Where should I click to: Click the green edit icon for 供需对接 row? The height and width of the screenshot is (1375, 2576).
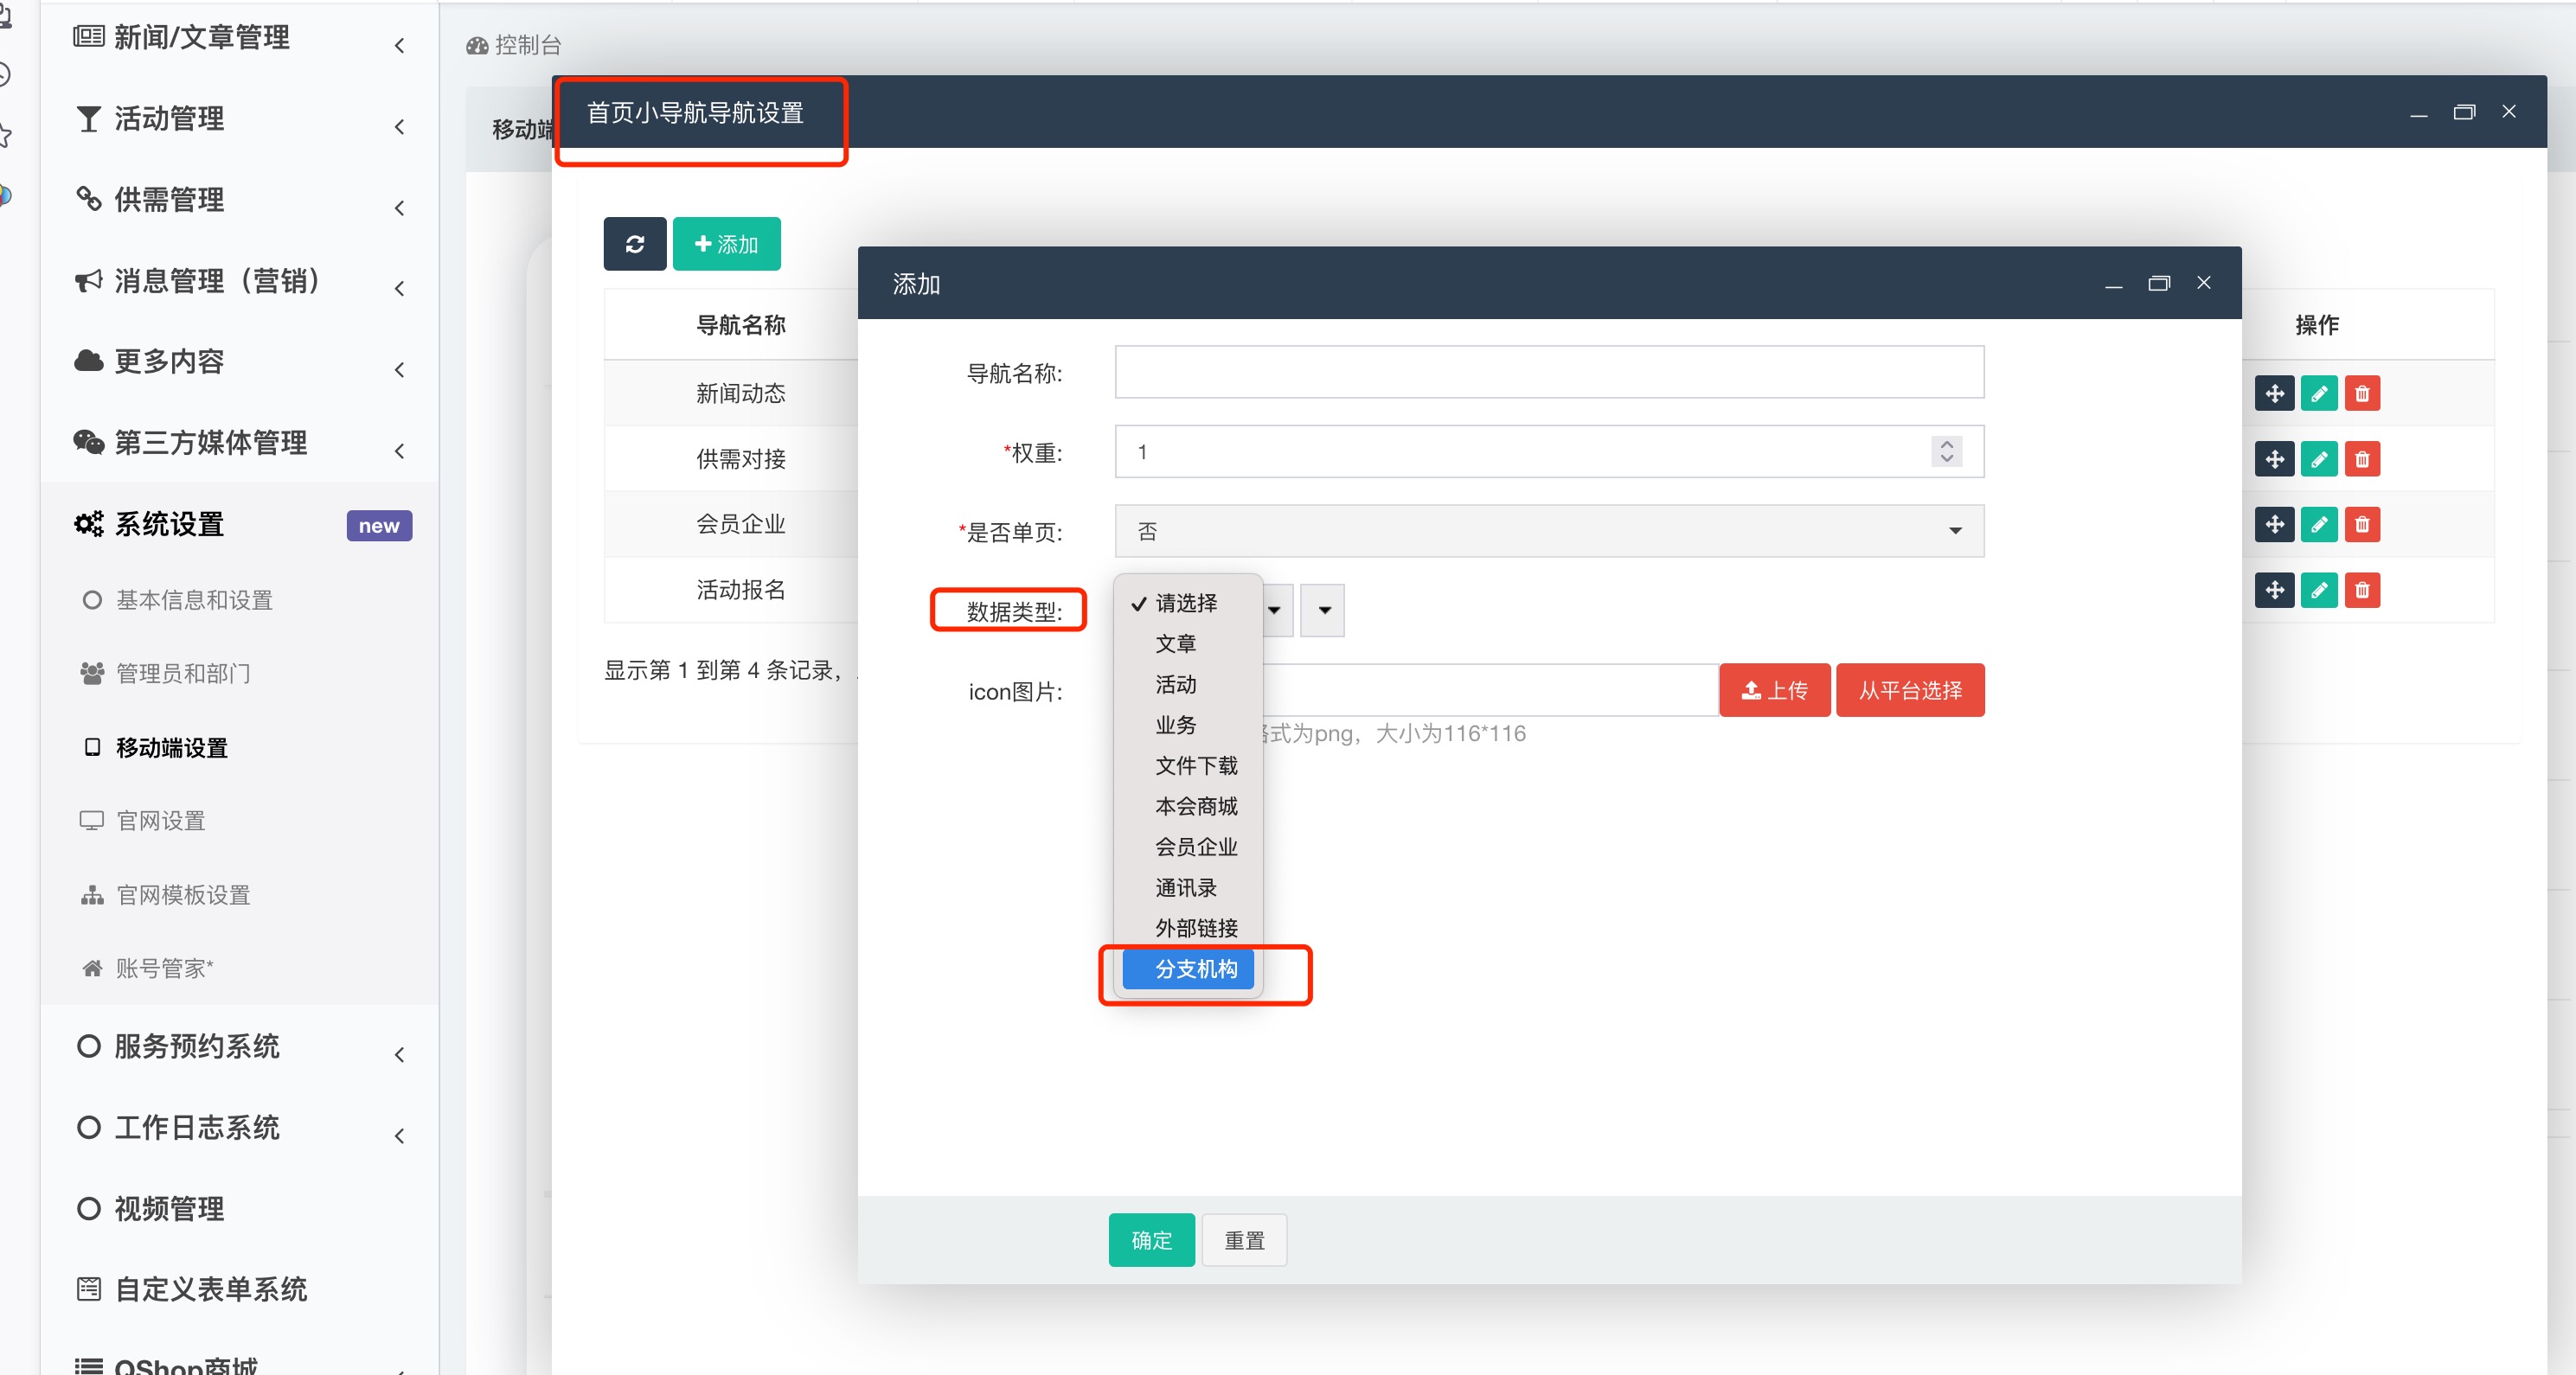click(2318, 460)
